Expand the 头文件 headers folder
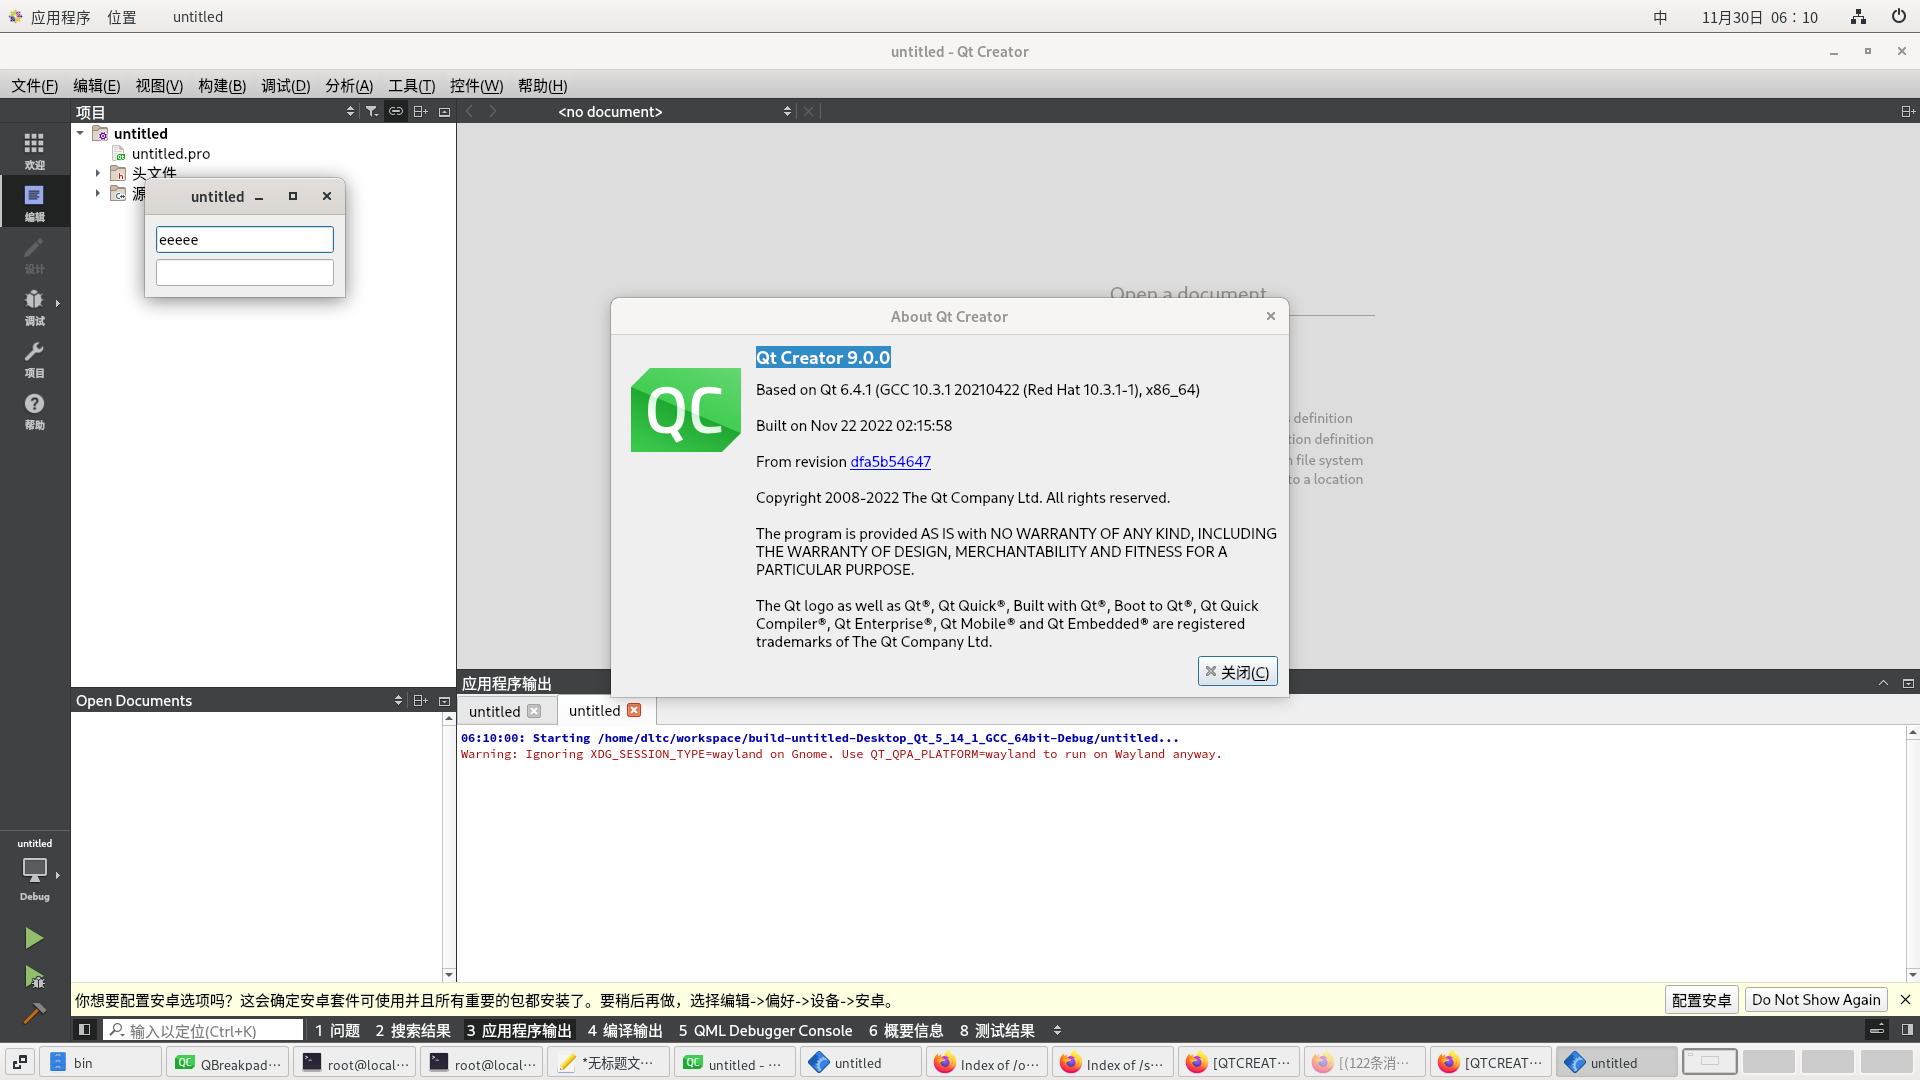Viewport: 1920px width, 1080px height. pyautogui.click(x=97, y=173)
